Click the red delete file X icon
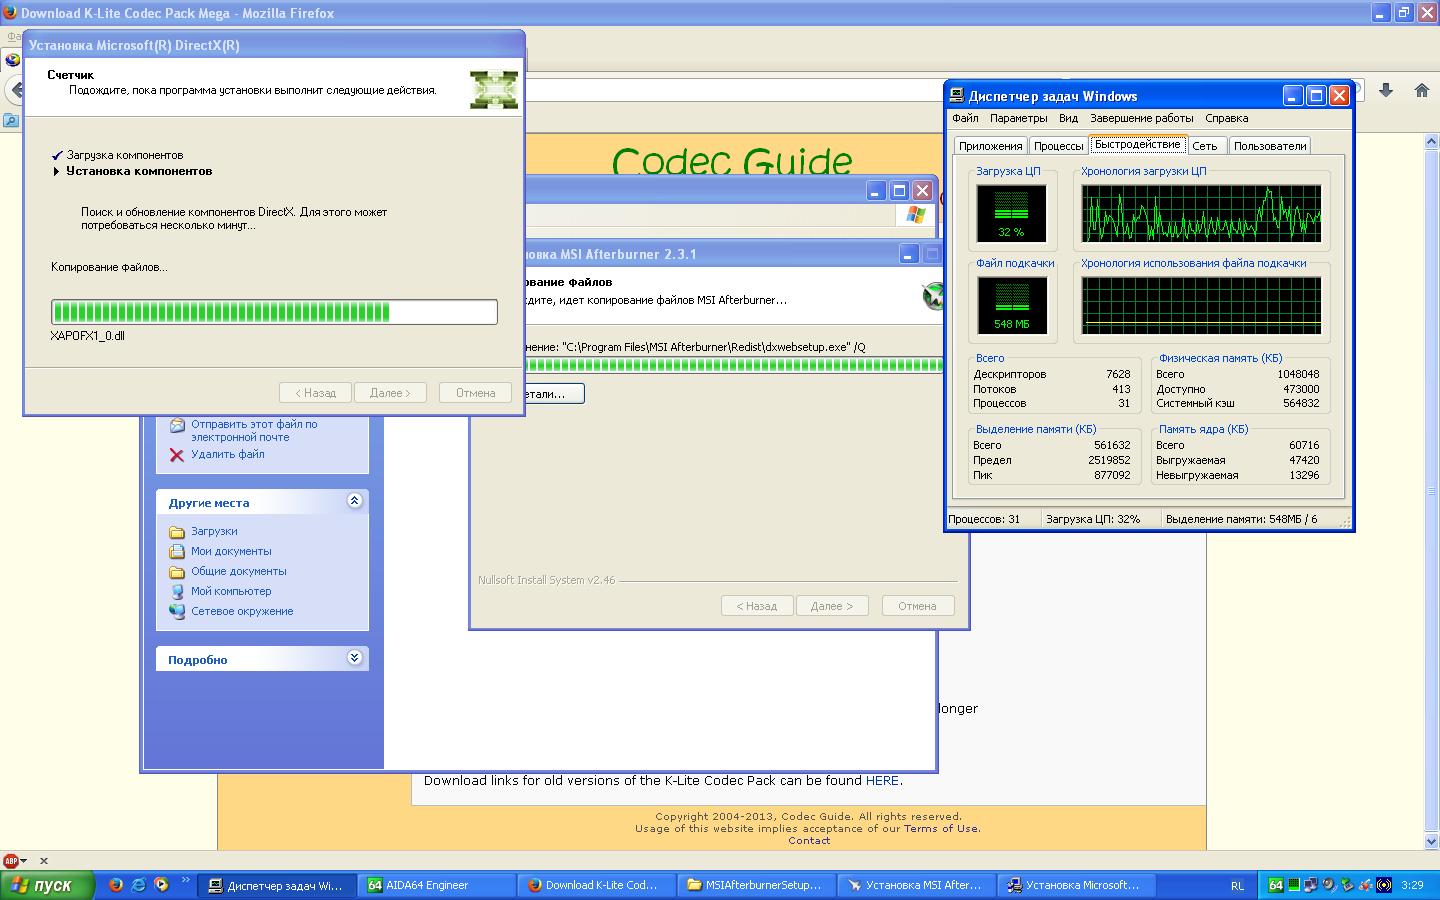This screenshot has height=900, width=1440. (177, 455)
